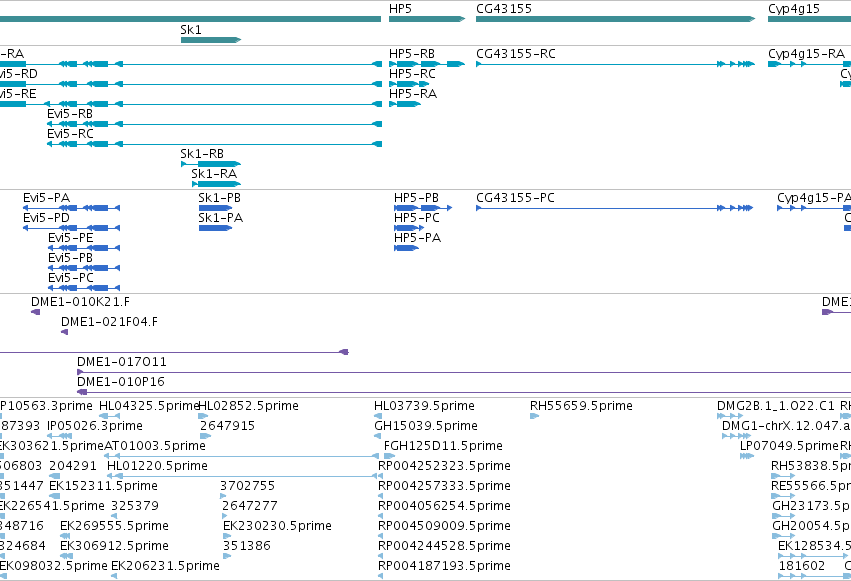Open protein HP5-PB

tap(423, 208)
